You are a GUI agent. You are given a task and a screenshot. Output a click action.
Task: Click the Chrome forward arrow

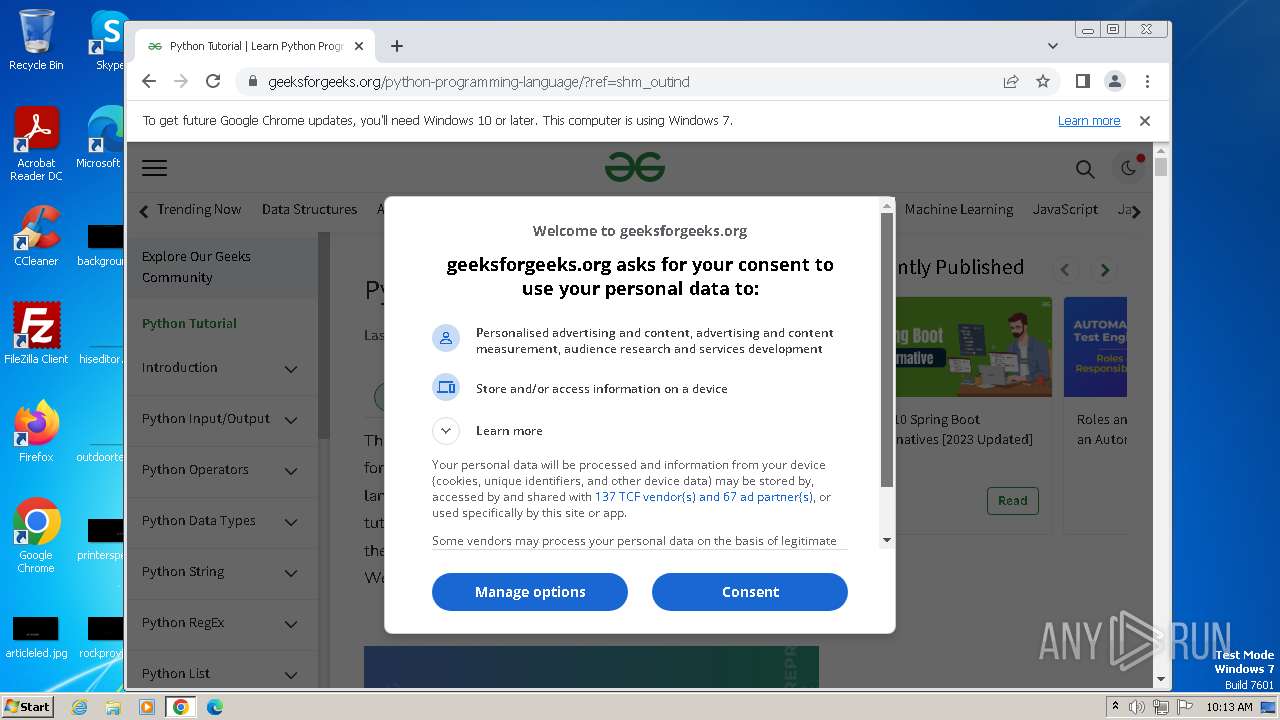tap(181, 82)
